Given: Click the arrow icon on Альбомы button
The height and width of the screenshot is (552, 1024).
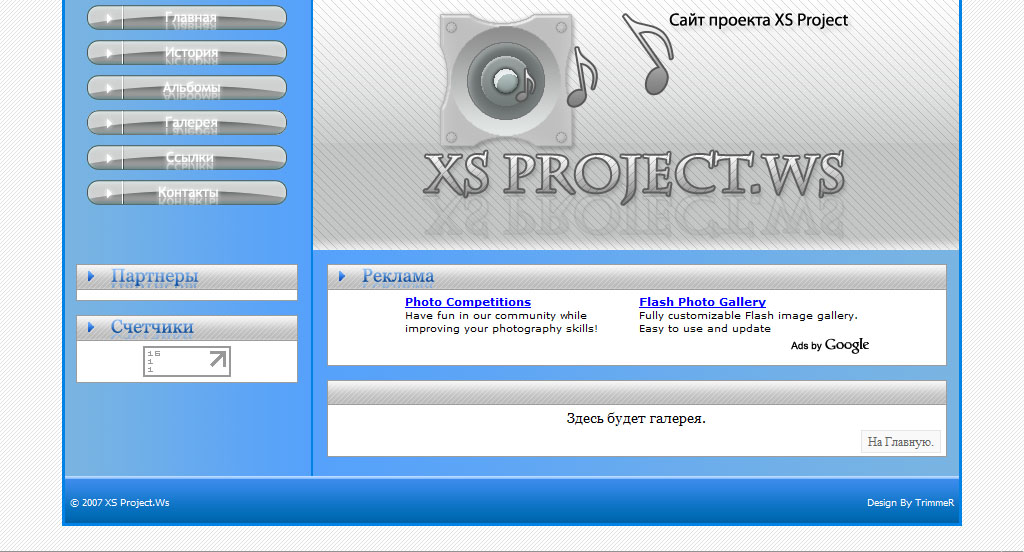Looking at the screenshot, I should 109,88.
